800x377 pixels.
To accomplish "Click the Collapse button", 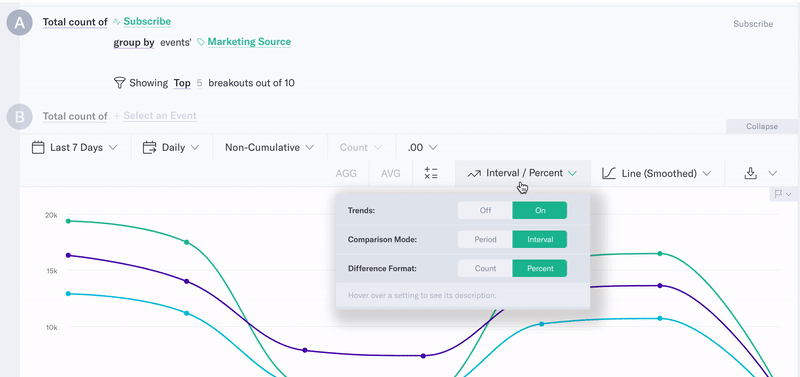I will [x=762, y=127].
